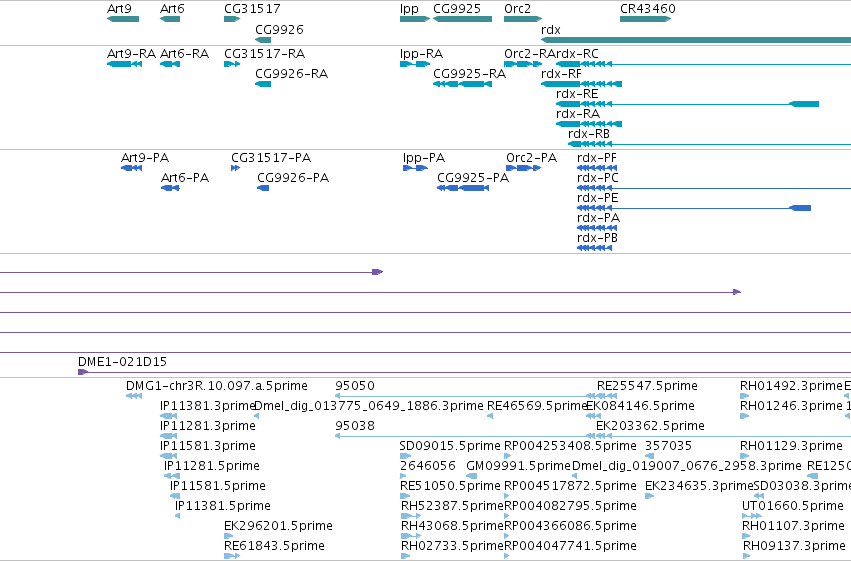Select the 2646056 feature label
851x561 pixels.
click(x=428, y=466)
